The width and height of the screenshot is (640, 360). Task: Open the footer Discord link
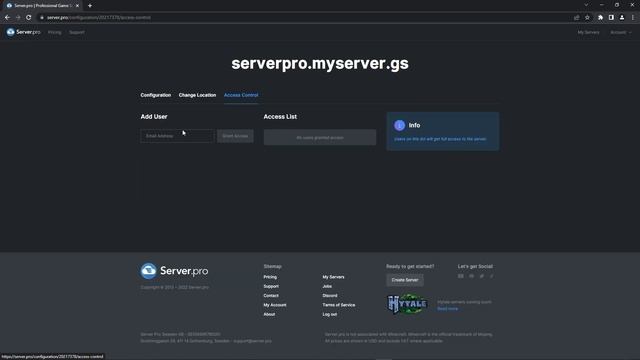(330, 296)
